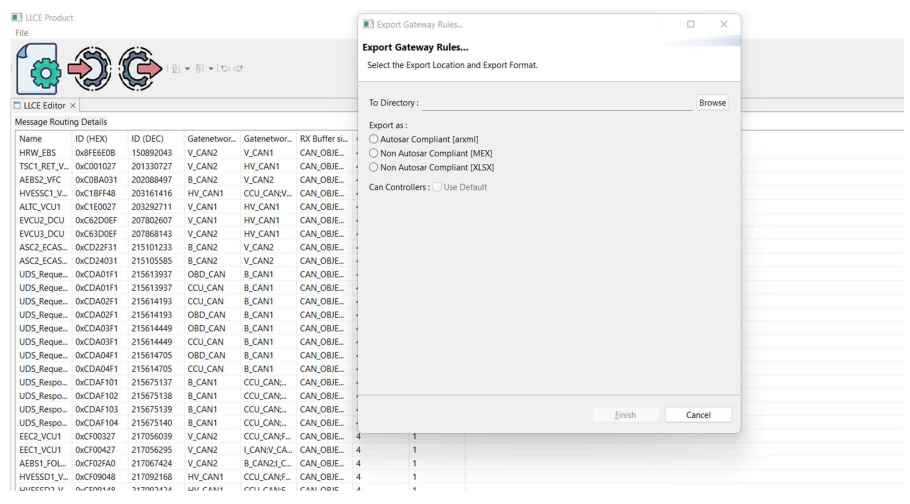Click the Previous Annotation toolbar icon
910x504 pixels.
[199, 69]
